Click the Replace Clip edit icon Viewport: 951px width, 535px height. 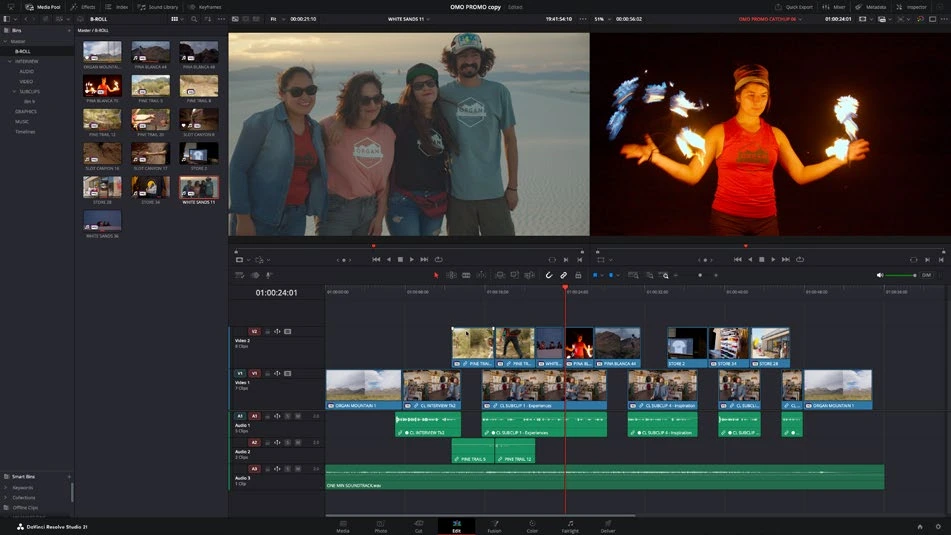pyautogui.click(x=529, y=275)
